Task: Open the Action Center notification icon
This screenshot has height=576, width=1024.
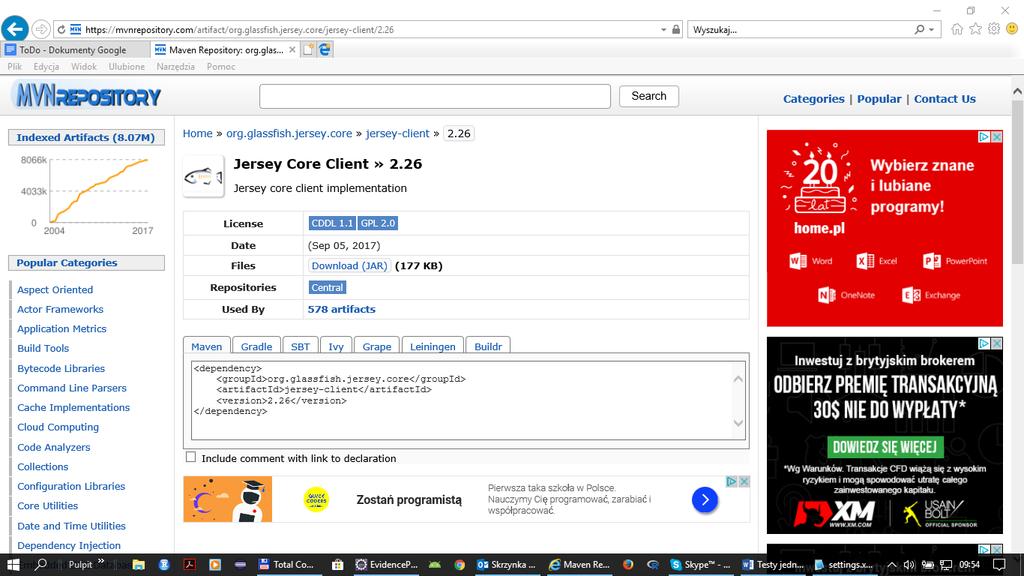Action: pyautogui.click(x=999, y=564)
